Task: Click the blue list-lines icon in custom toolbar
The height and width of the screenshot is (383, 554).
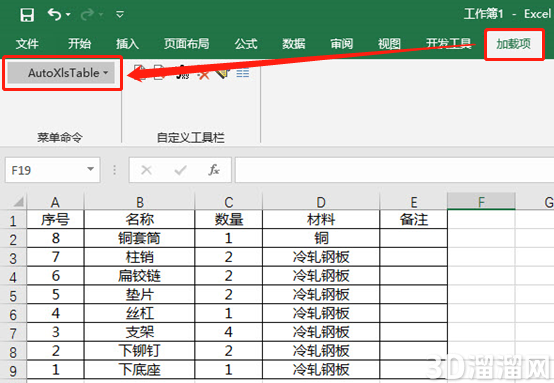Action: 243,73
